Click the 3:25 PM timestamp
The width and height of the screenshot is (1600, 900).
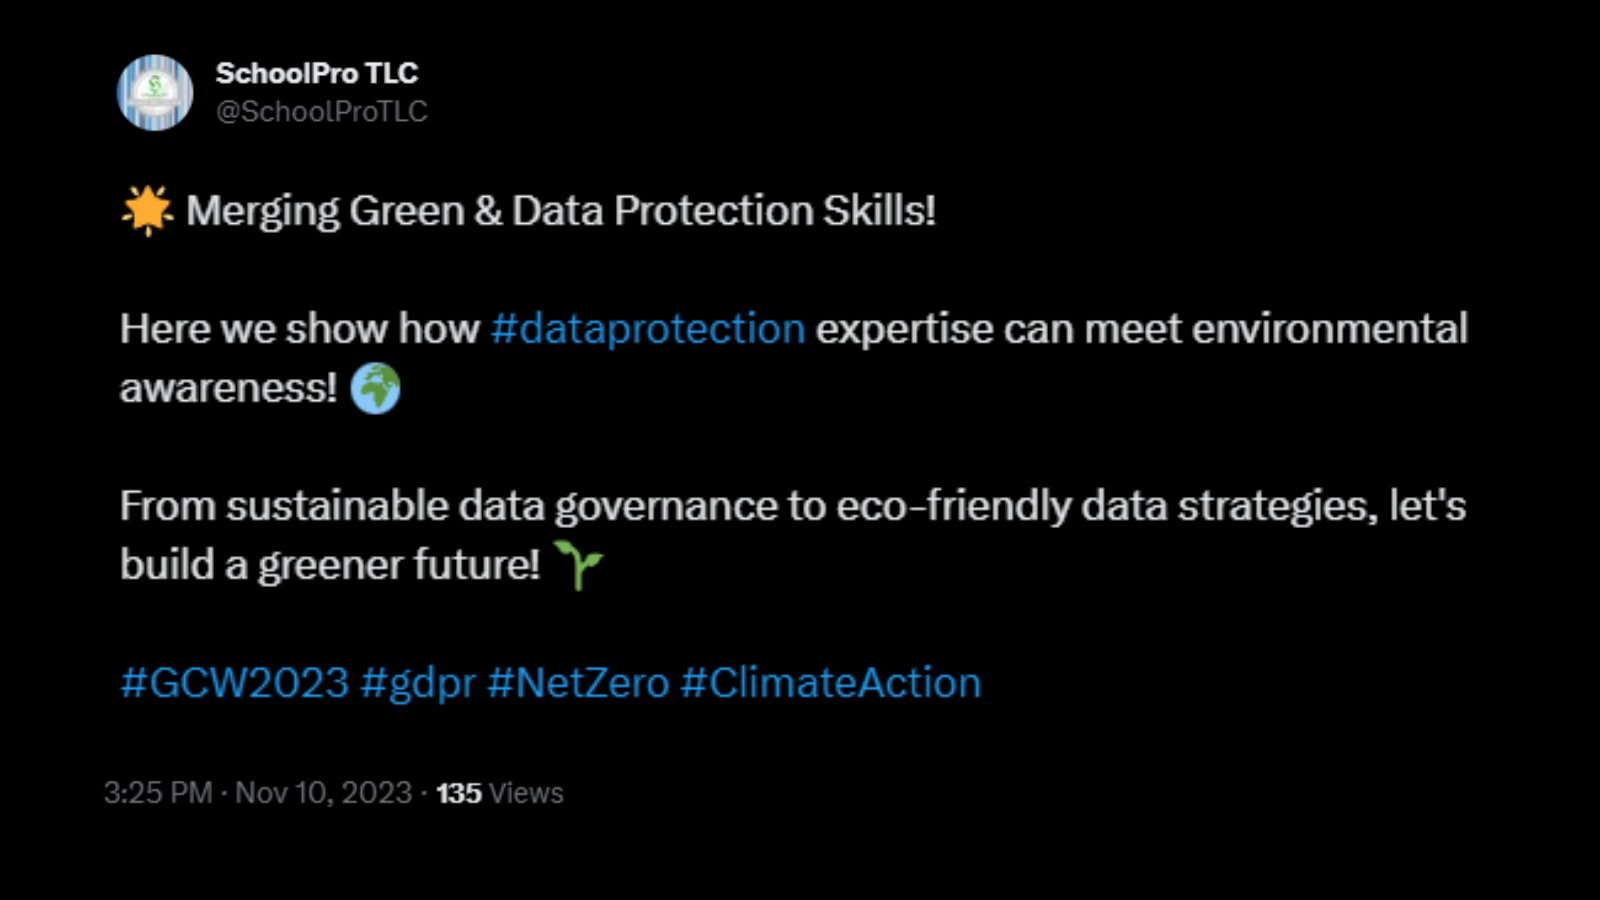pyautogui.click(x=158, y=793)
